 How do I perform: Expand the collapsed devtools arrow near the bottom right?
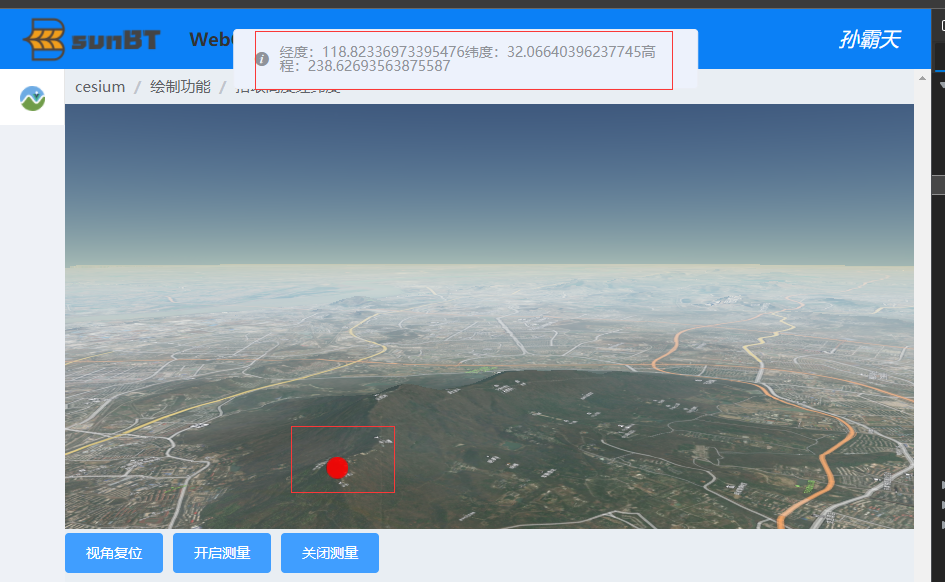(x=941, y=485)
